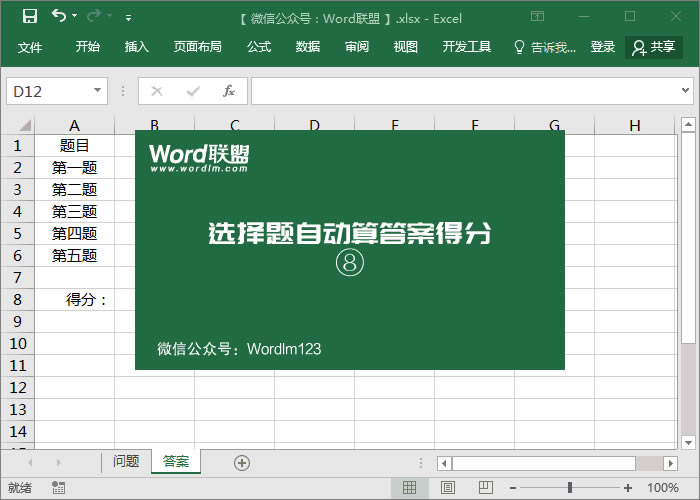Click the 登录 sign-in link

tap(603, 47)
